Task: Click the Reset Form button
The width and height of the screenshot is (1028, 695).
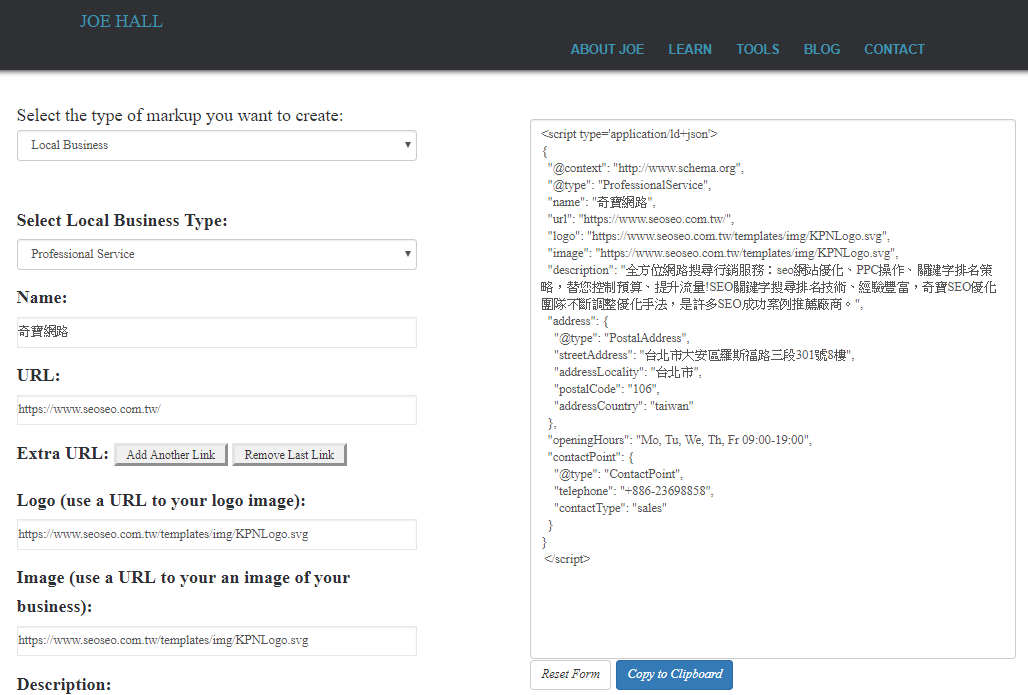Action: (570, 675)
